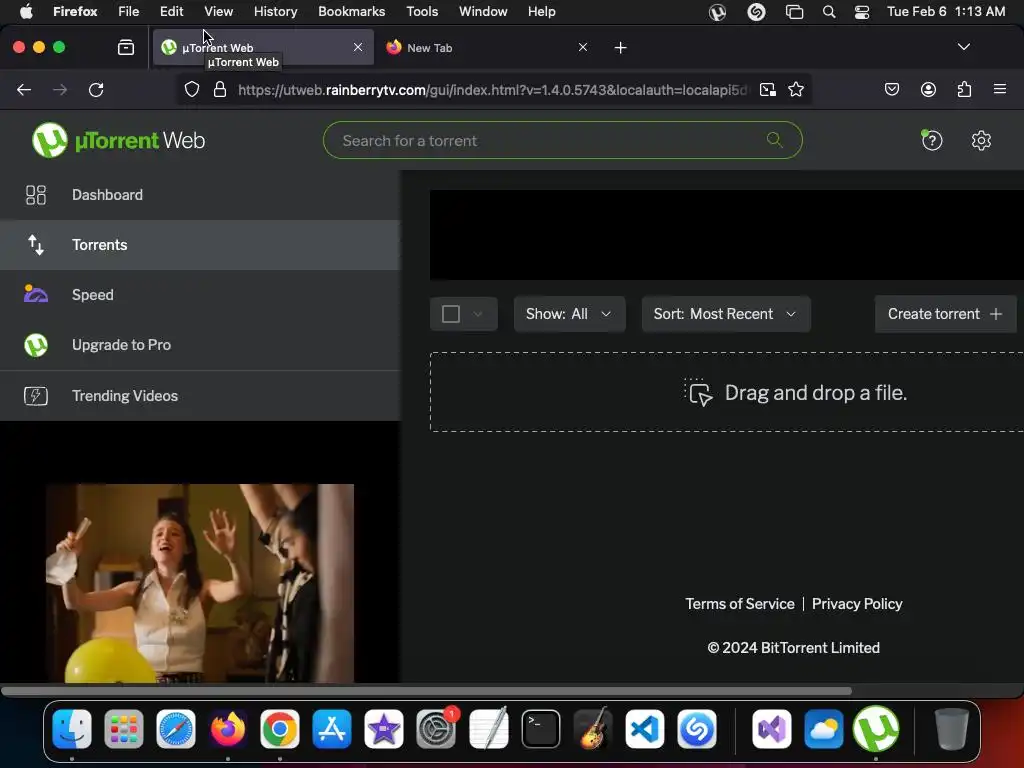1024x768 pixels.
Task: Click the Drag and drop a file area
Action: [x=727, y=392]
